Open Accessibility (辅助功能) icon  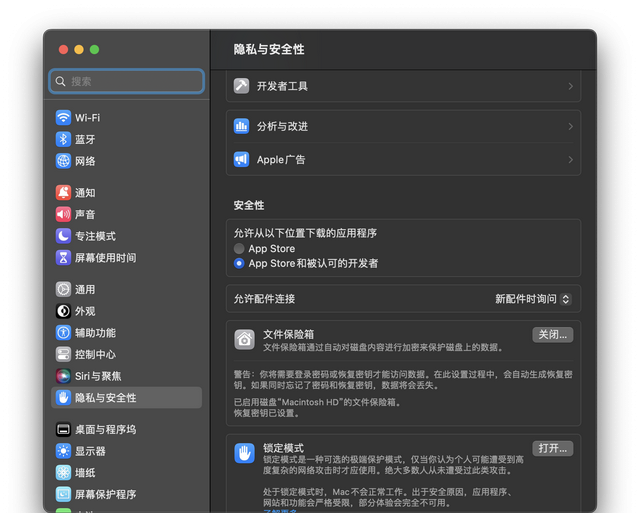pos(63,333)
